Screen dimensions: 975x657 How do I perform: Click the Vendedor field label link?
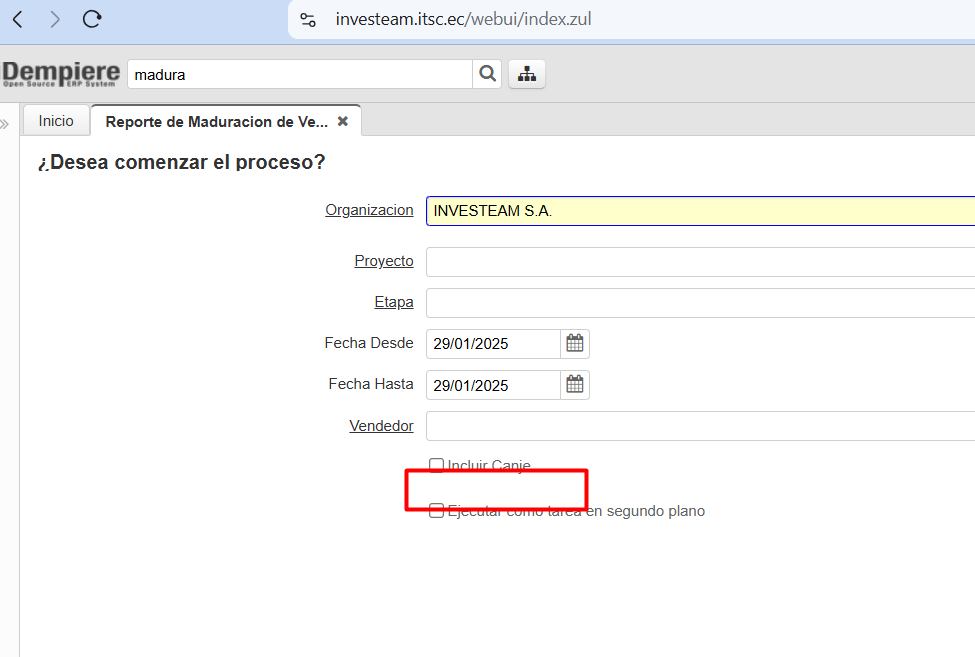[381, 426]
